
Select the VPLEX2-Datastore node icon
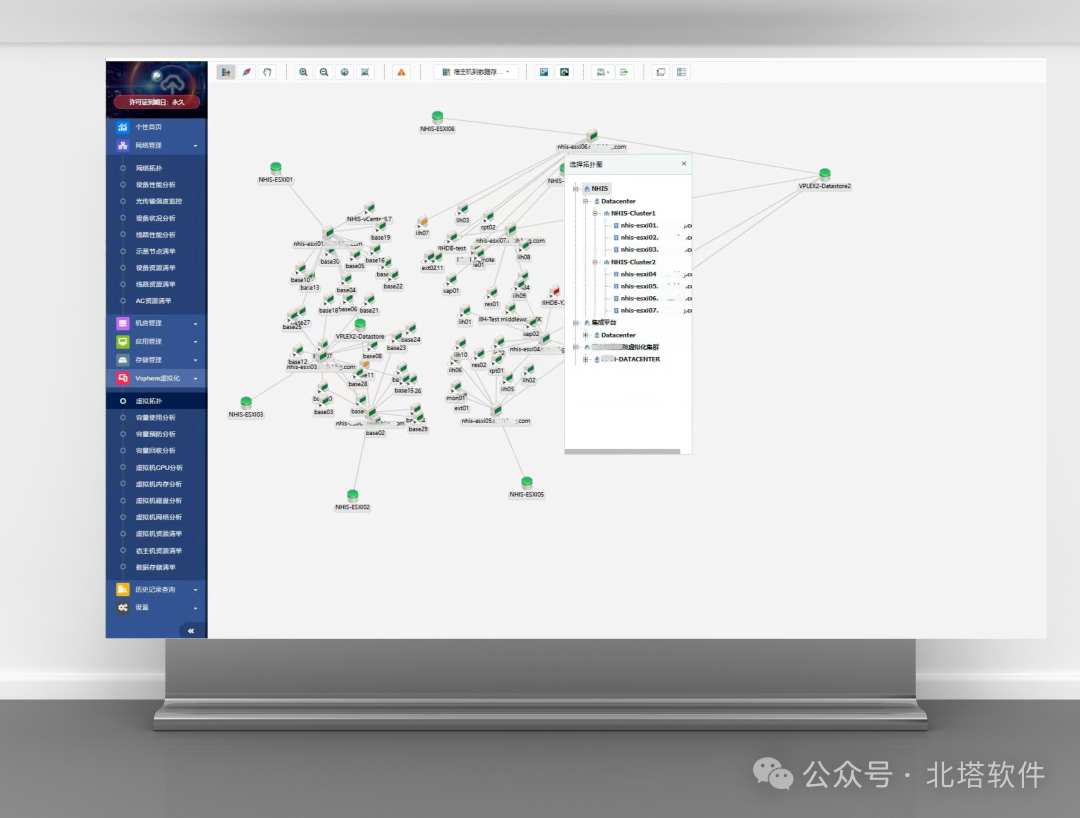tap(360, 324)
